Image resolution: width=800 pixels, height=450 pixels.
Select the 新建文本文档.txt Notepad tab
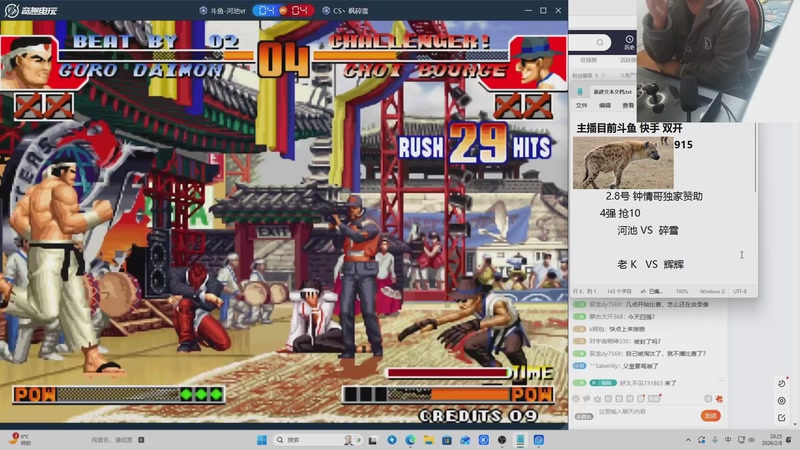tap(612, 92)
